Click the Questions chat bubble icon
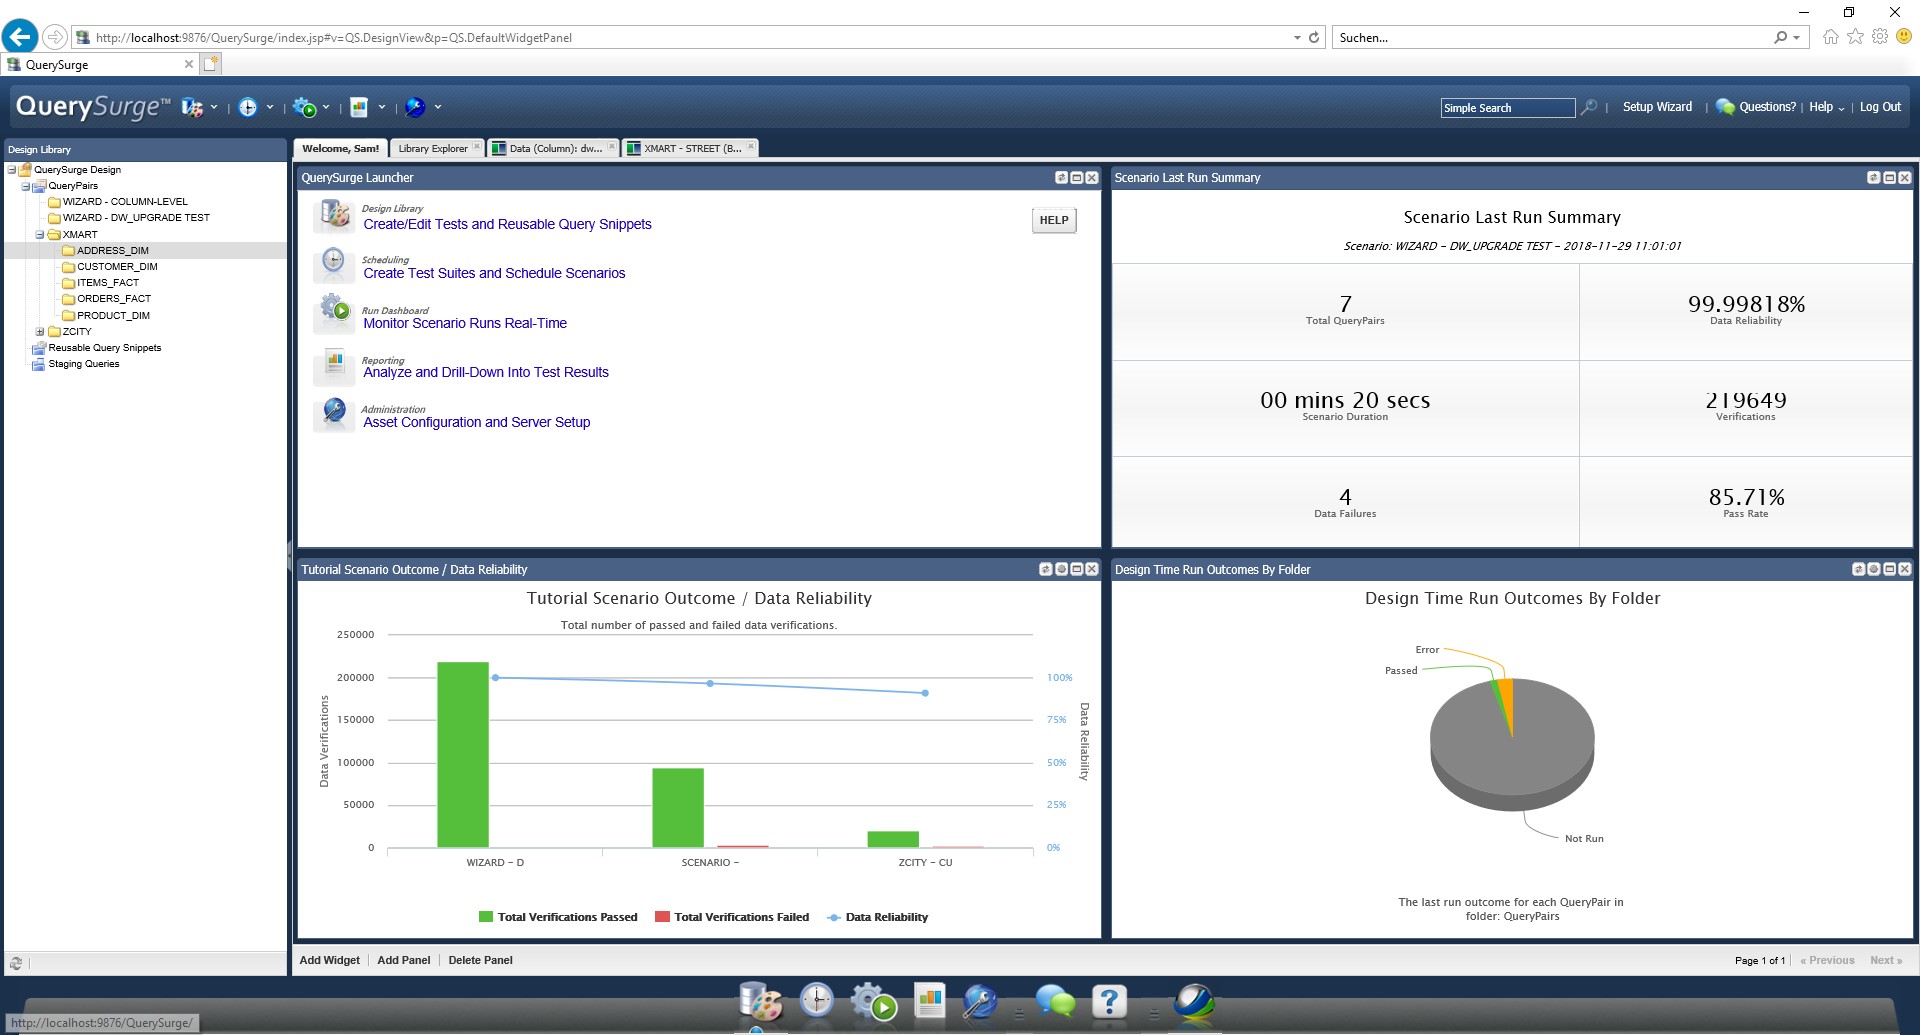Screen dimensions: 1920x1035 coord(1725,107)
